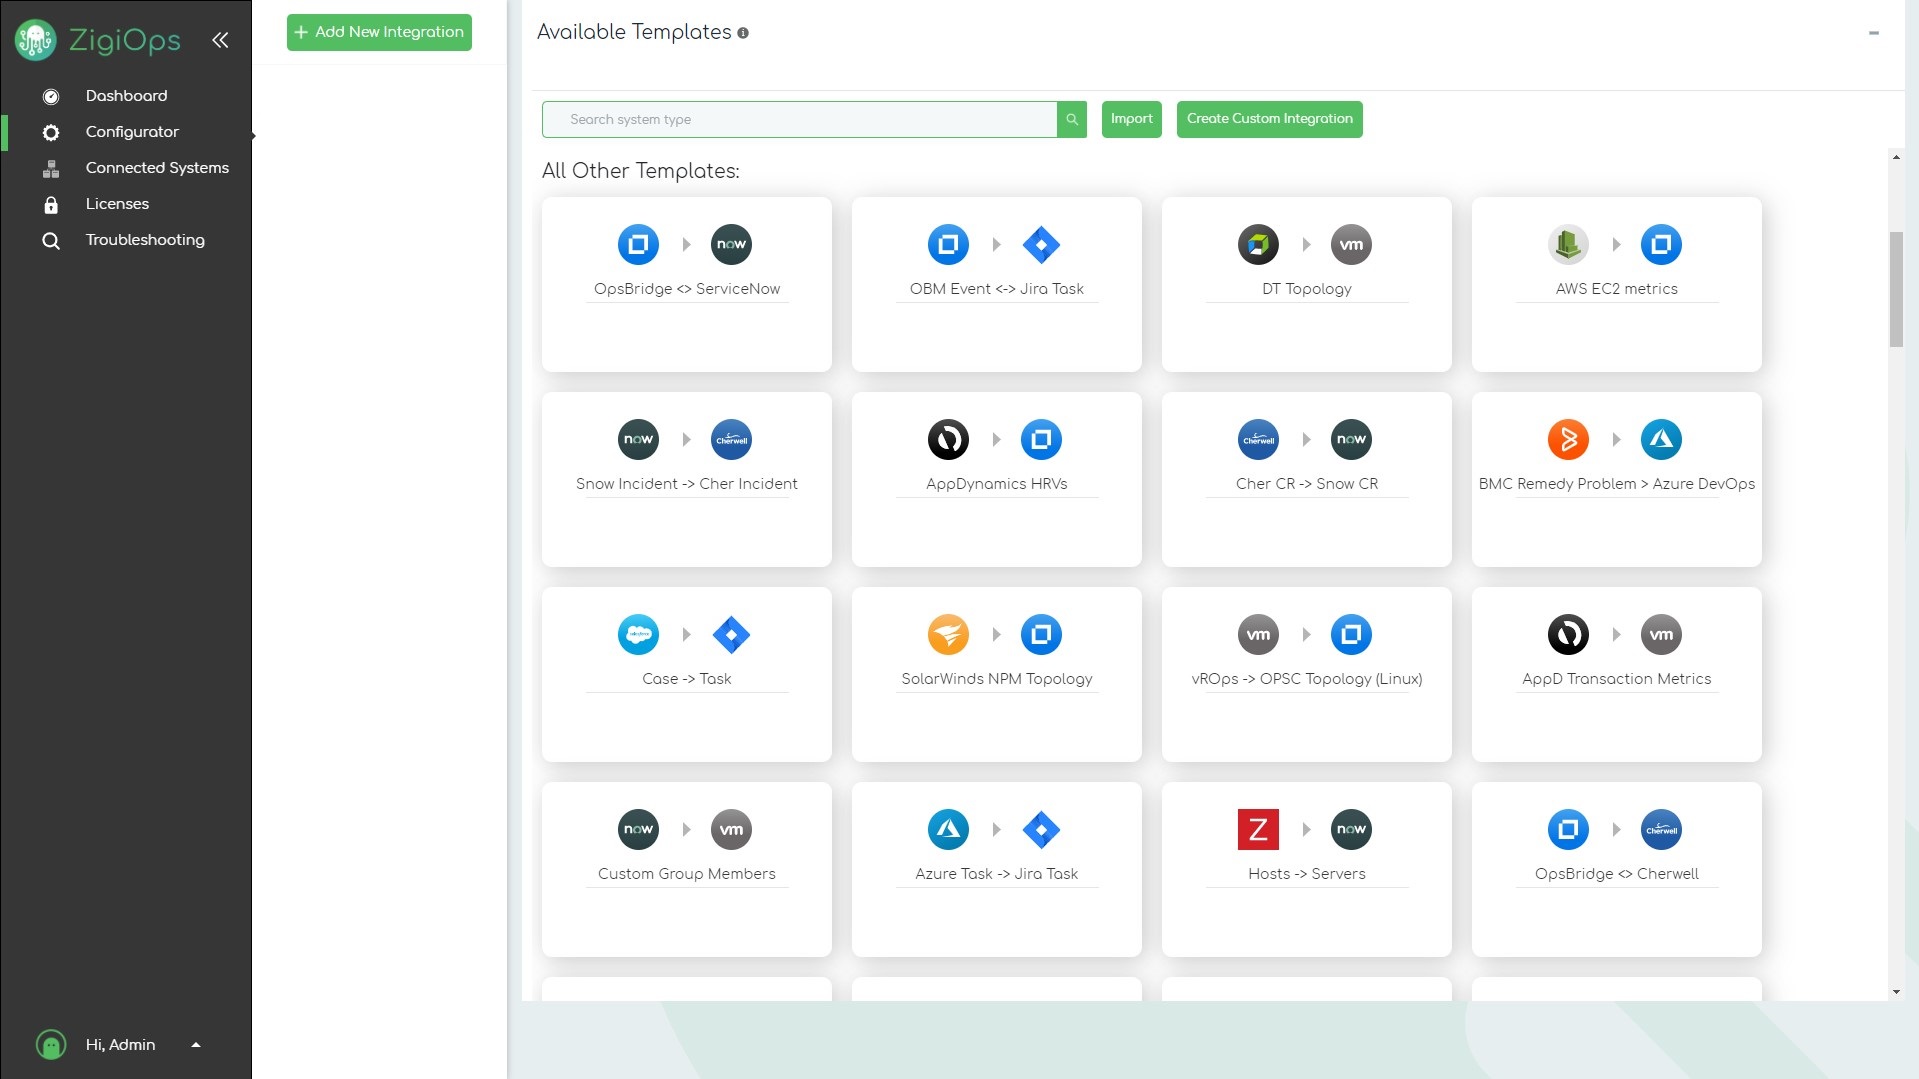Image resolution: width=1919 pixels, height=1079 pixels.
Task: Click the templates list scrollbar
Action: (x=1895, y=280)
